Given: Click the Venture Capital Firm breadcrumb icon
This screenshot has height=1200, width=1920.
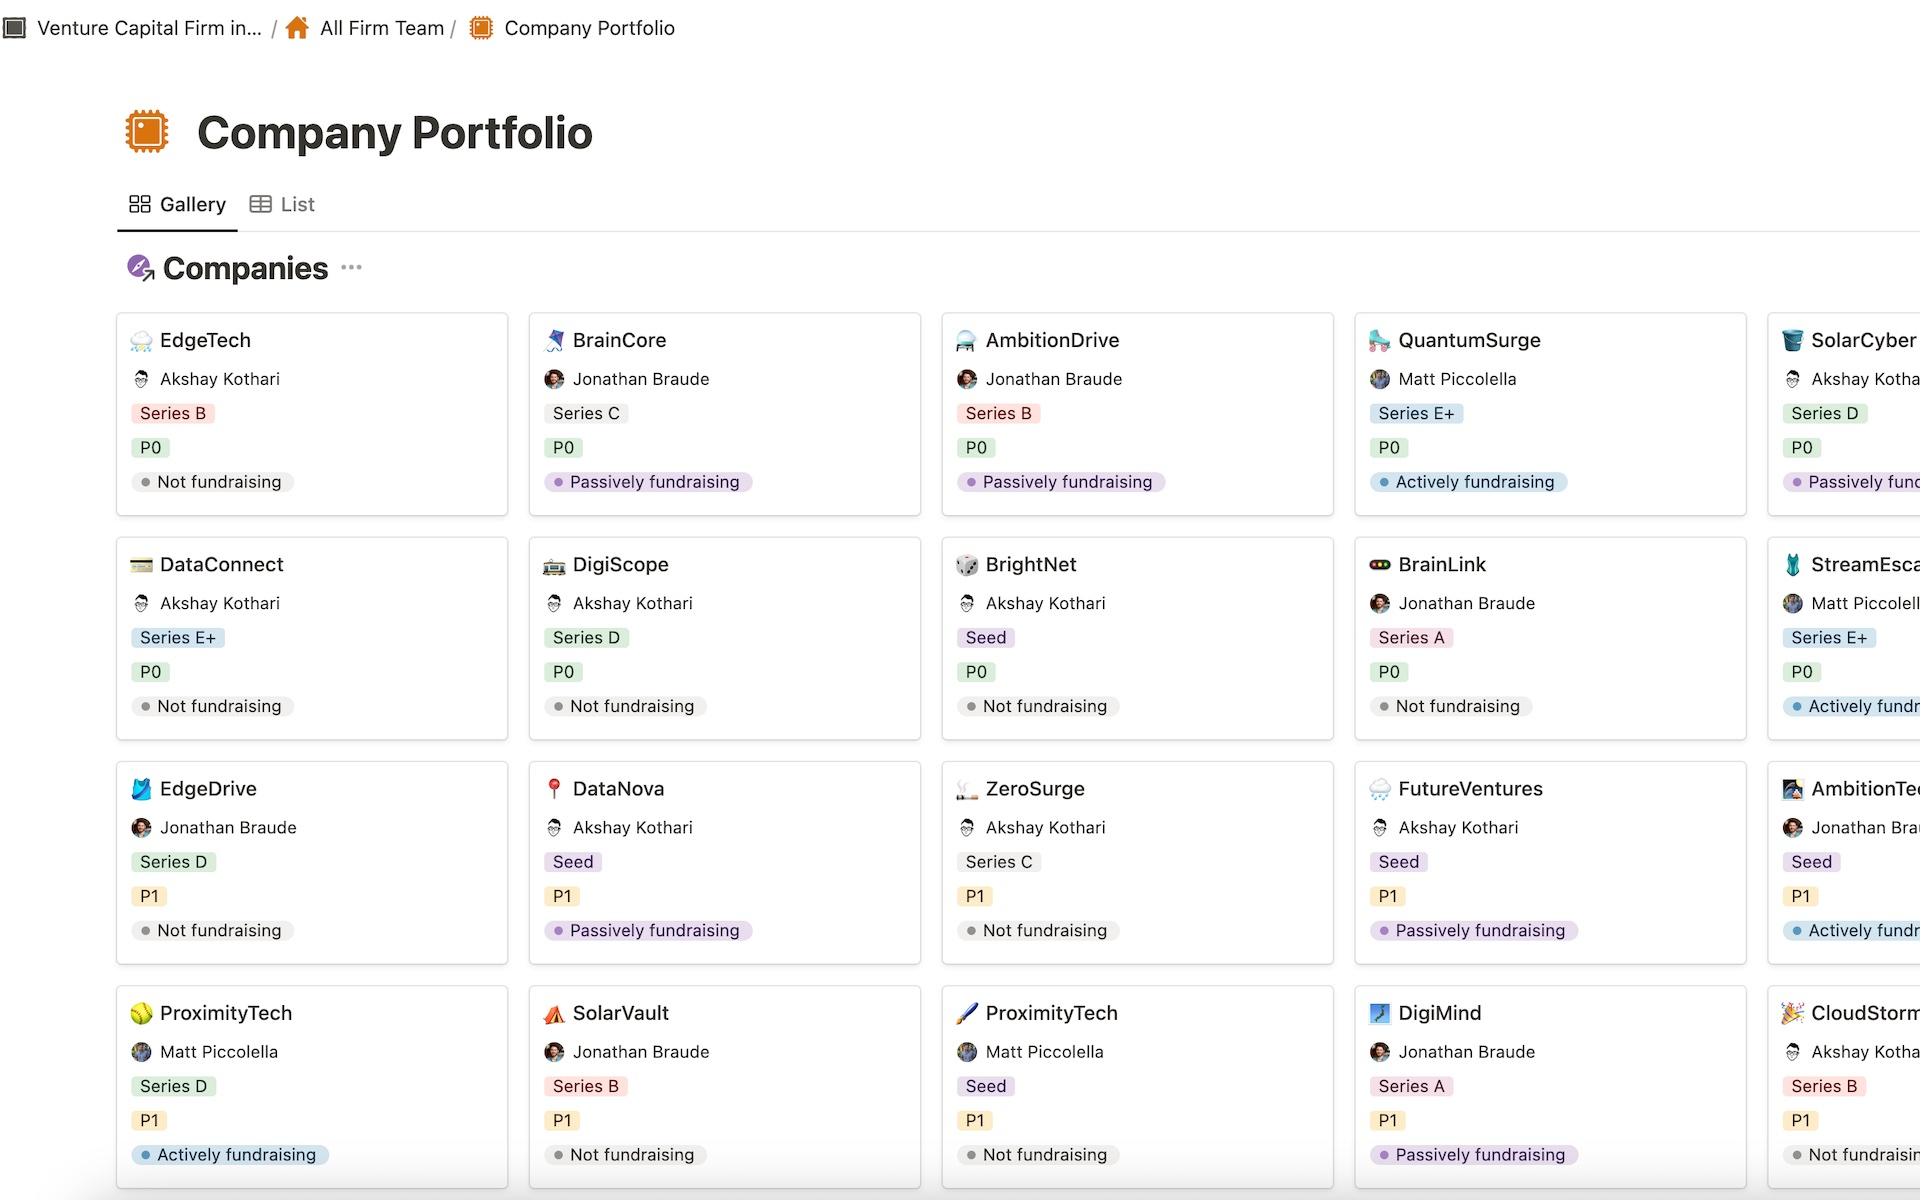Looking at the screenshot, I should 15,28.
